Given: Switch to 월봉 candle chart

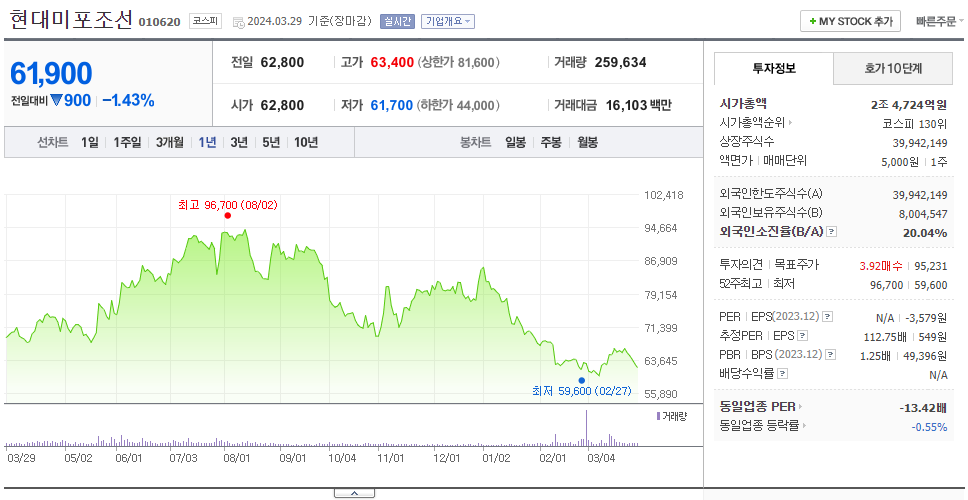Looking at the screenshot, I should [x=588, y=143].
